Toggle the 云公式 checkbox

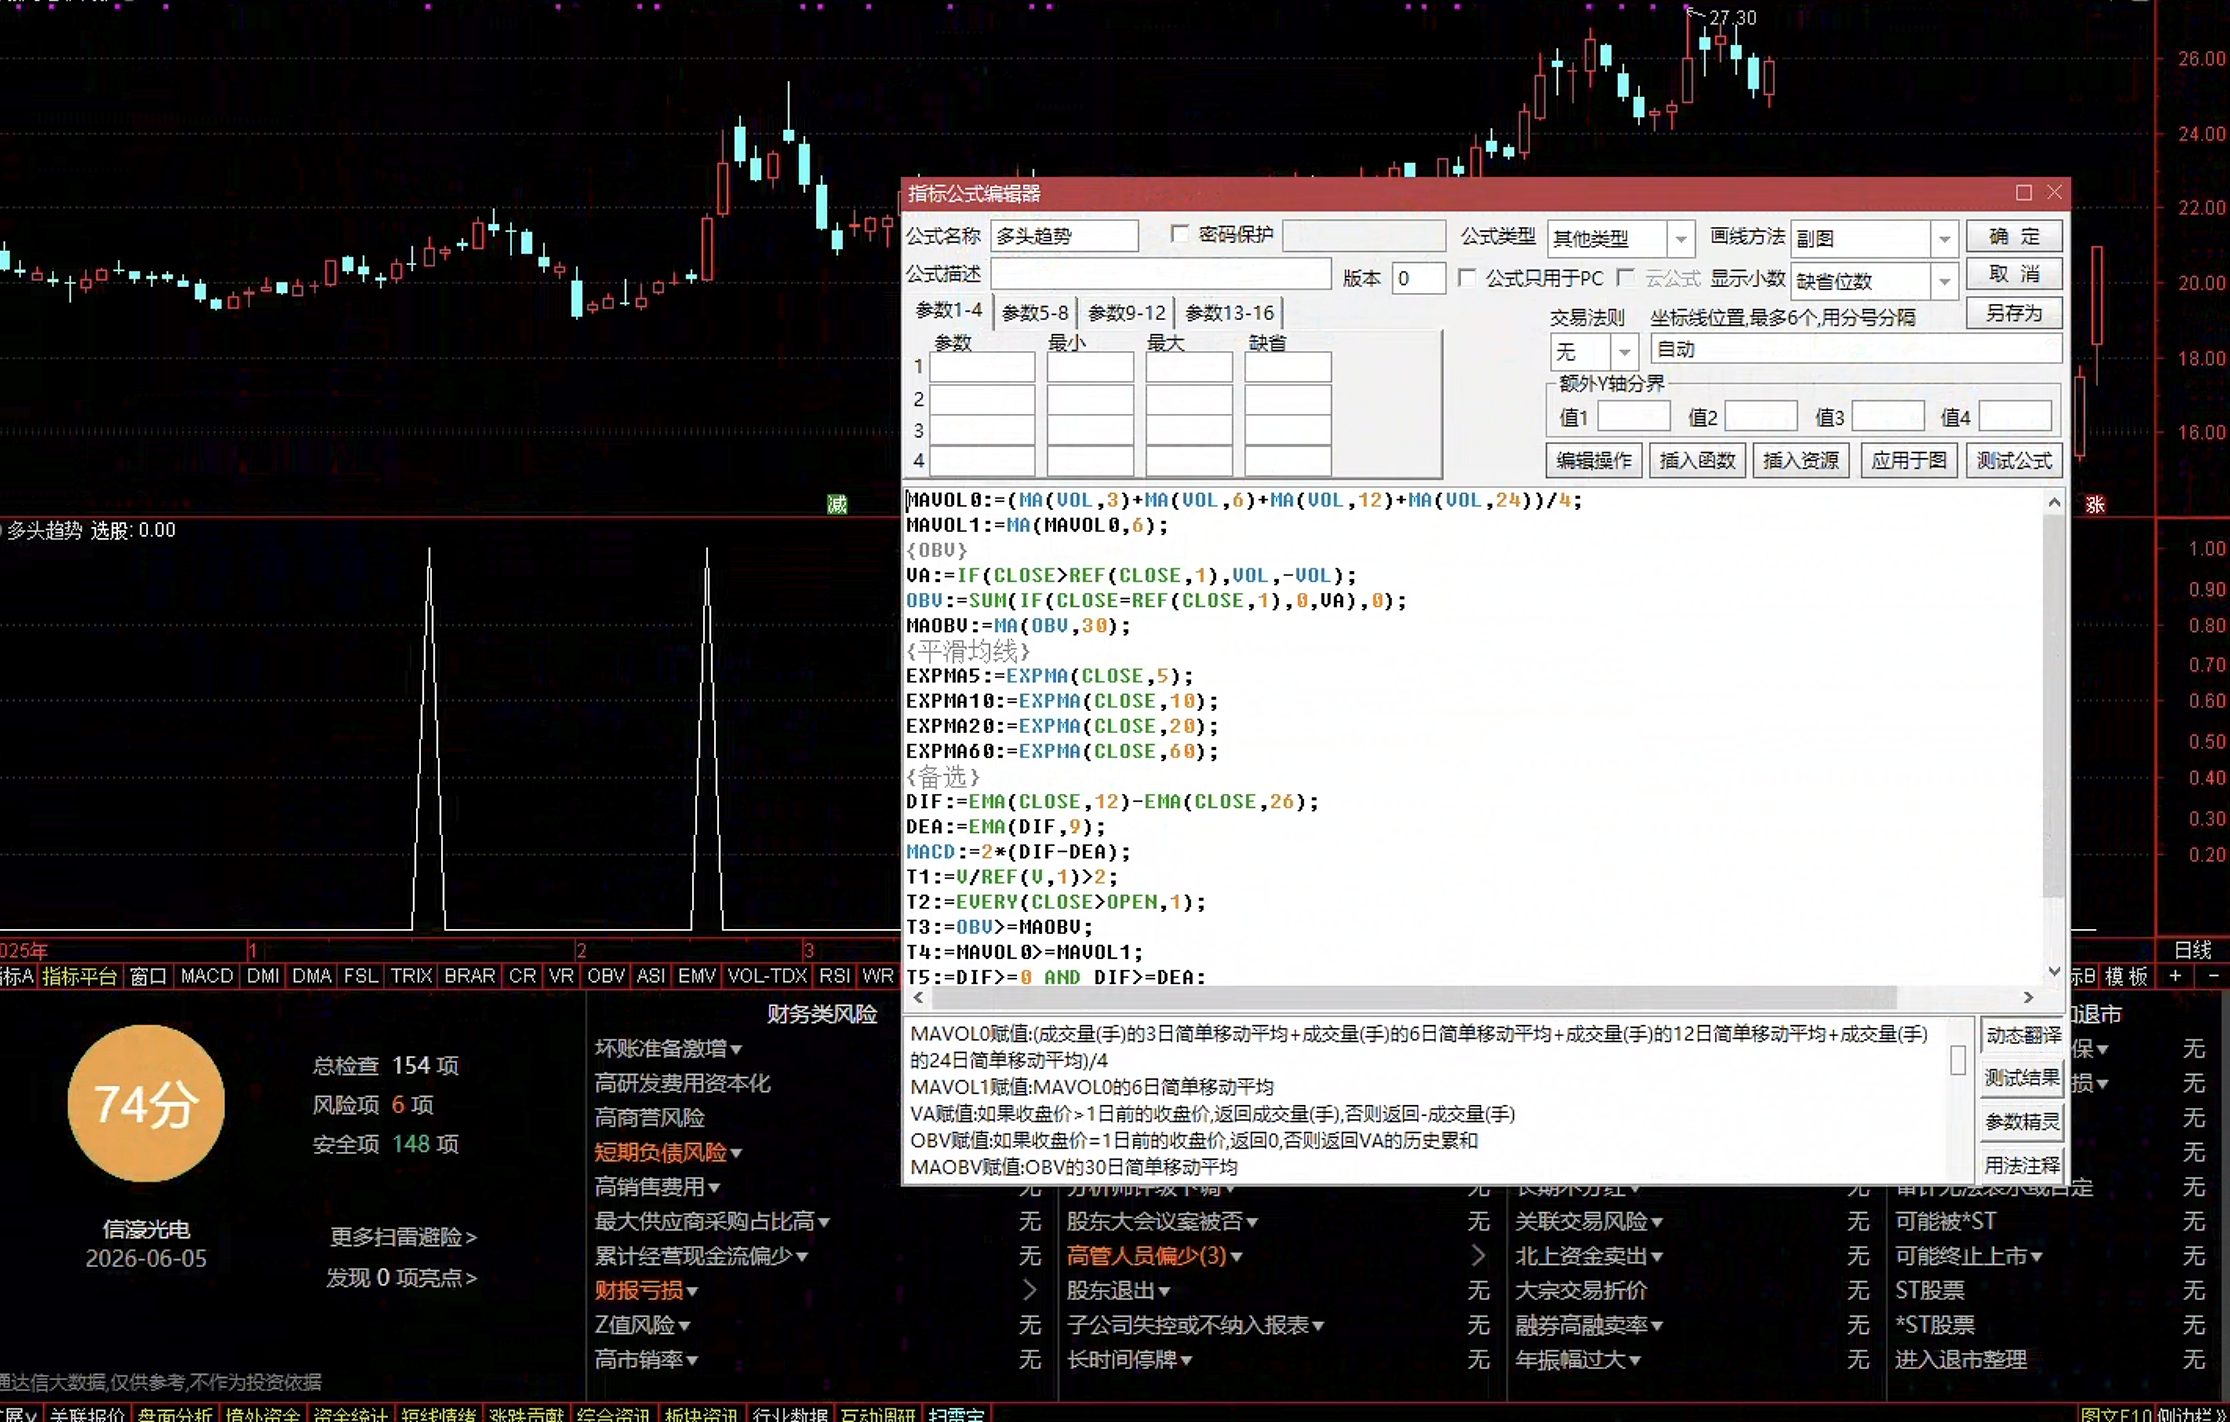pos(1626,278)
